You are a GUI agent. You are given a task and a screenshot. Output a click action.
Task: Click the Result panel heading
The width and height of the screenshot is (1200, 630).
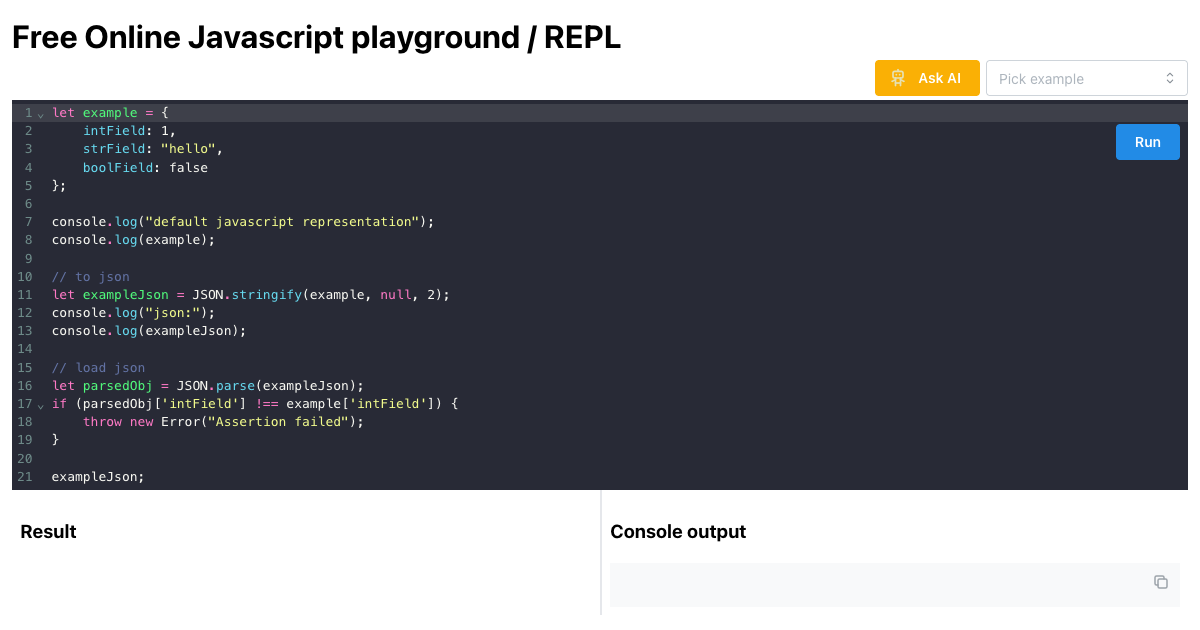pyautogui.click(x=48, y=532)
